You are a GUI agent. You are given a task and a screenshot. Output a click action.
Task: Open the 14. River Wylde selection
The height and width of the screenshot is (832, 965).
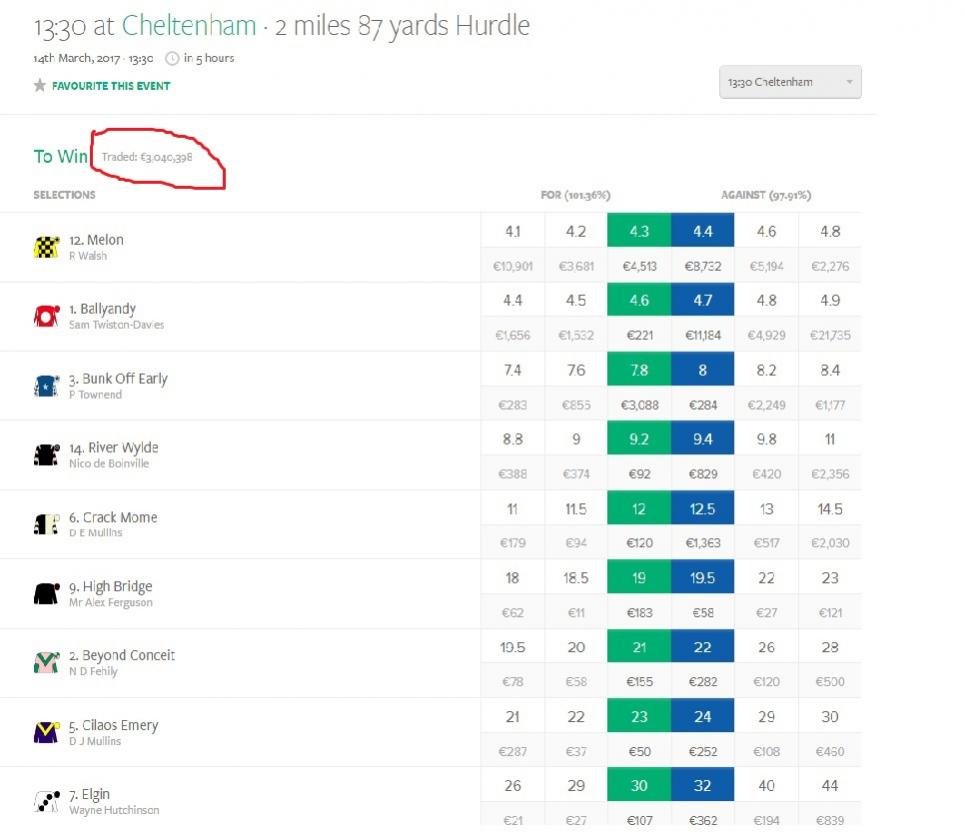(113, 447)
